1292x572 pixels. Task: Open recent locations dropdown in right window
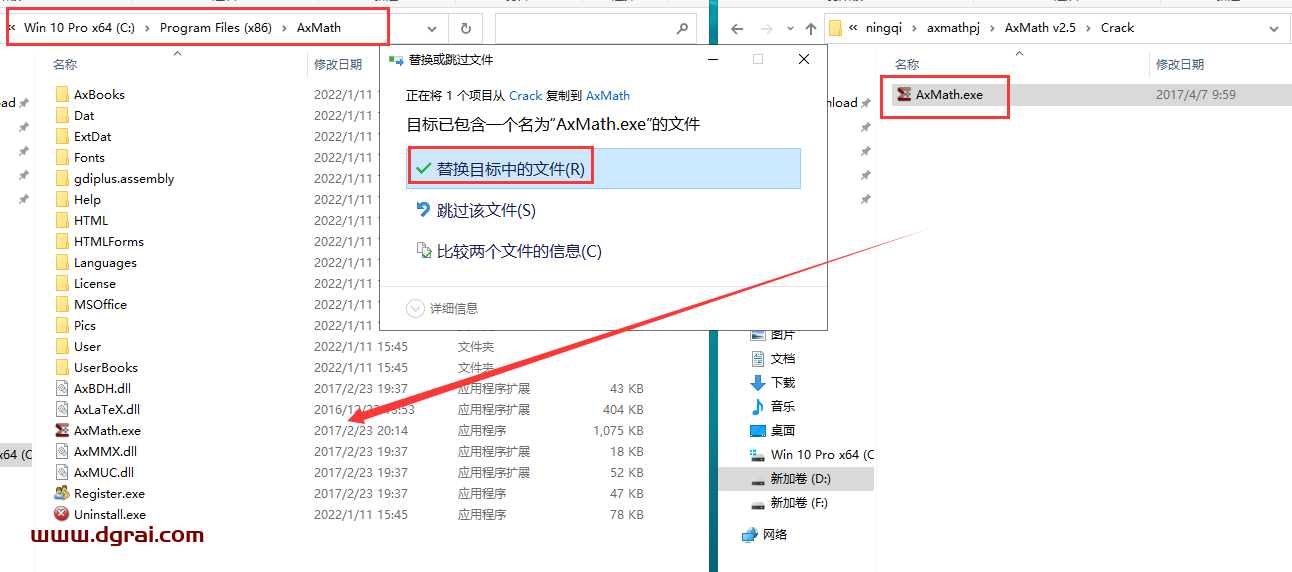tap(788, 29)
